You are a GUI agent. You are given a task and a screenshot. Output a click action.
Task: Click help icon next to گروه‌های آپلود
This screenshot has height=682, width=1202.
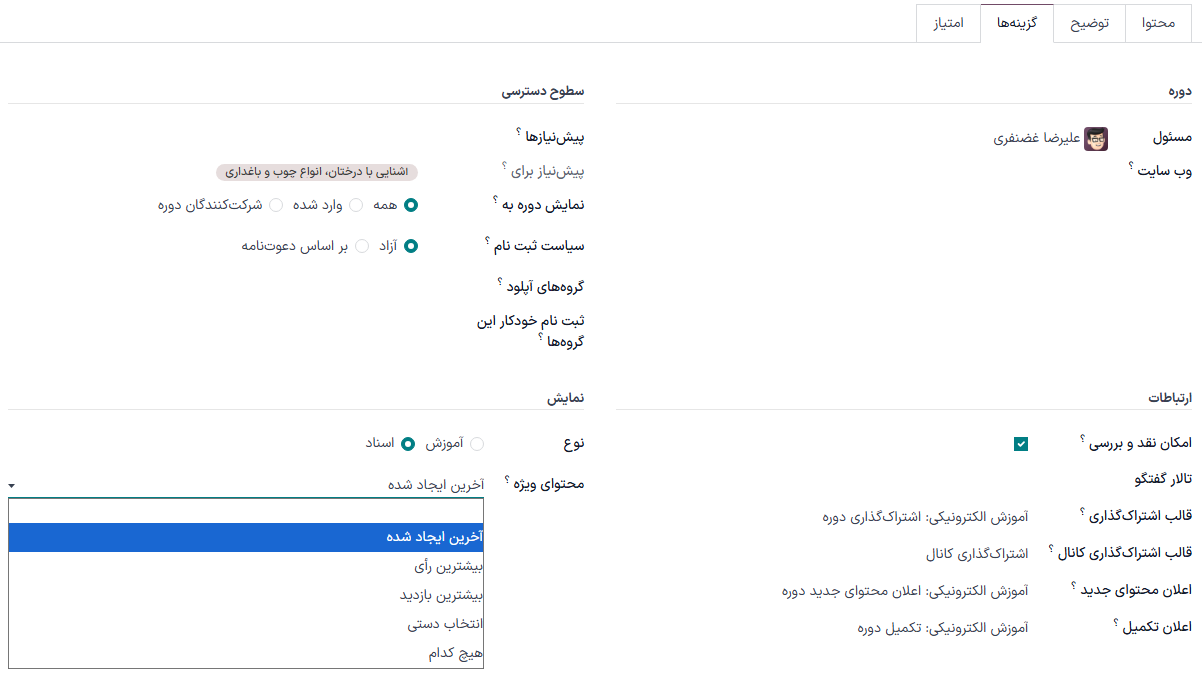[x=499, y=281]
